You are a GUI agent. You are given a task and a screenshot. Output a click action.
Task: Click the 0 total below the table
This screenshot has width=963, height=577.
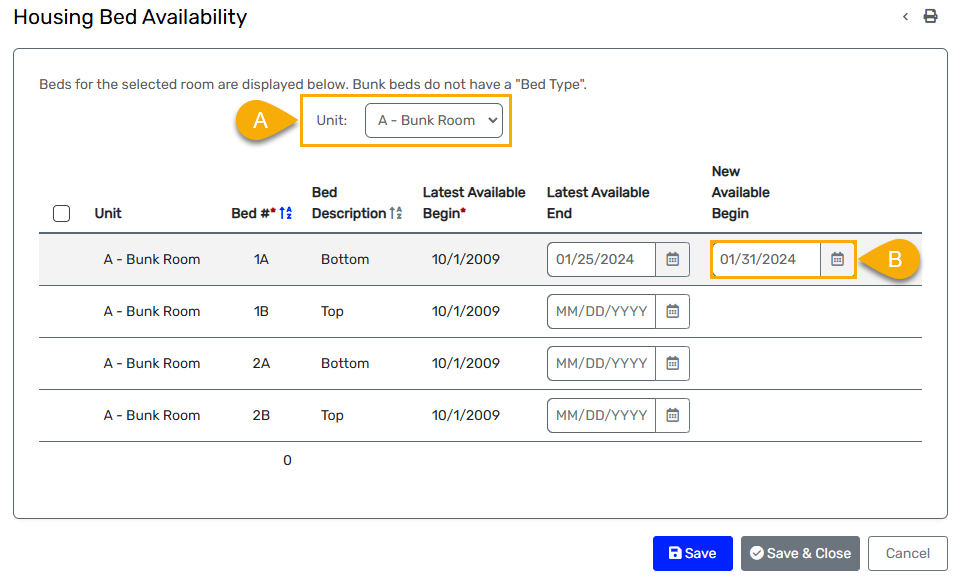(x=287, y=460)
